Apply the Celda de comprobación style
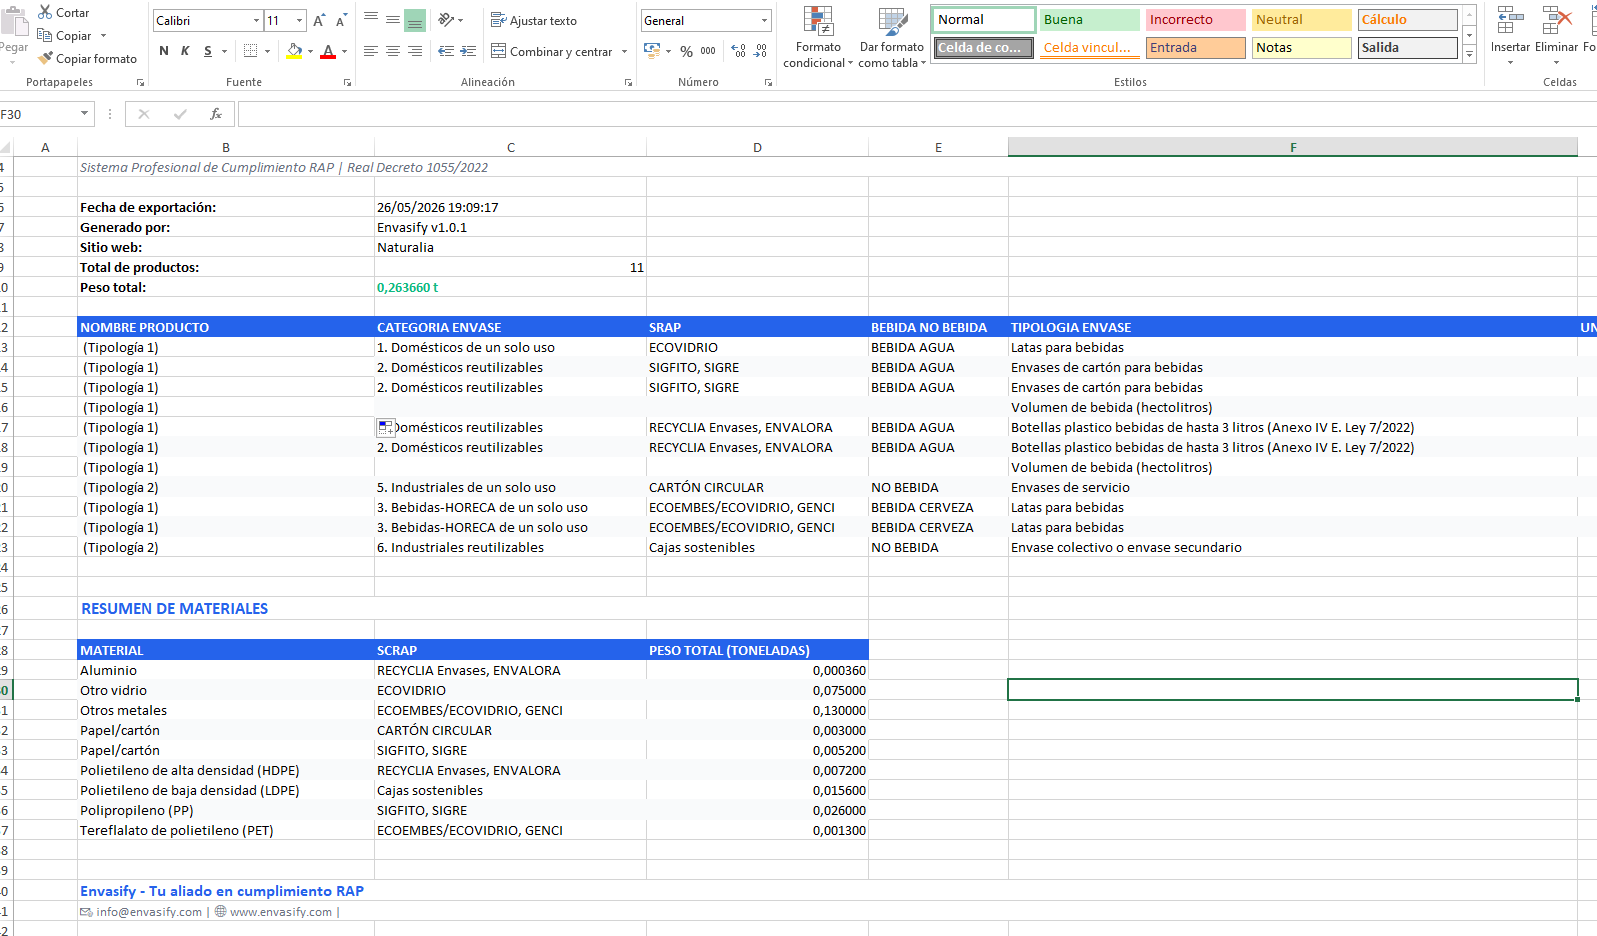The width and height of the screenshot is (1597, 936). coord(983,48)
